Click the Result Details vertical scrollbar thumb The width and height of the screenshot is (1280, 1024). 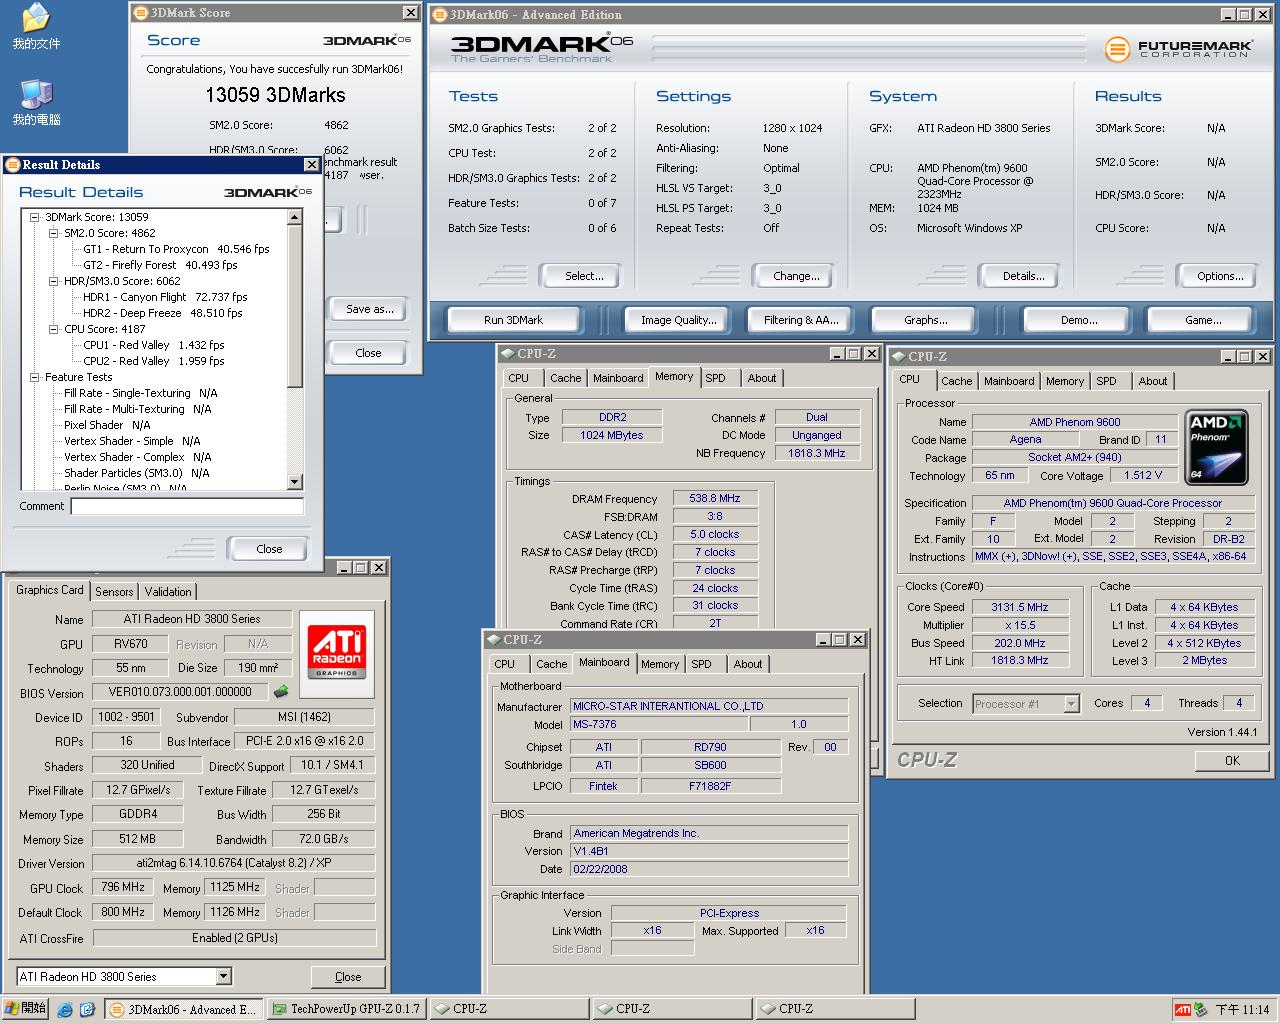(295, 306)
